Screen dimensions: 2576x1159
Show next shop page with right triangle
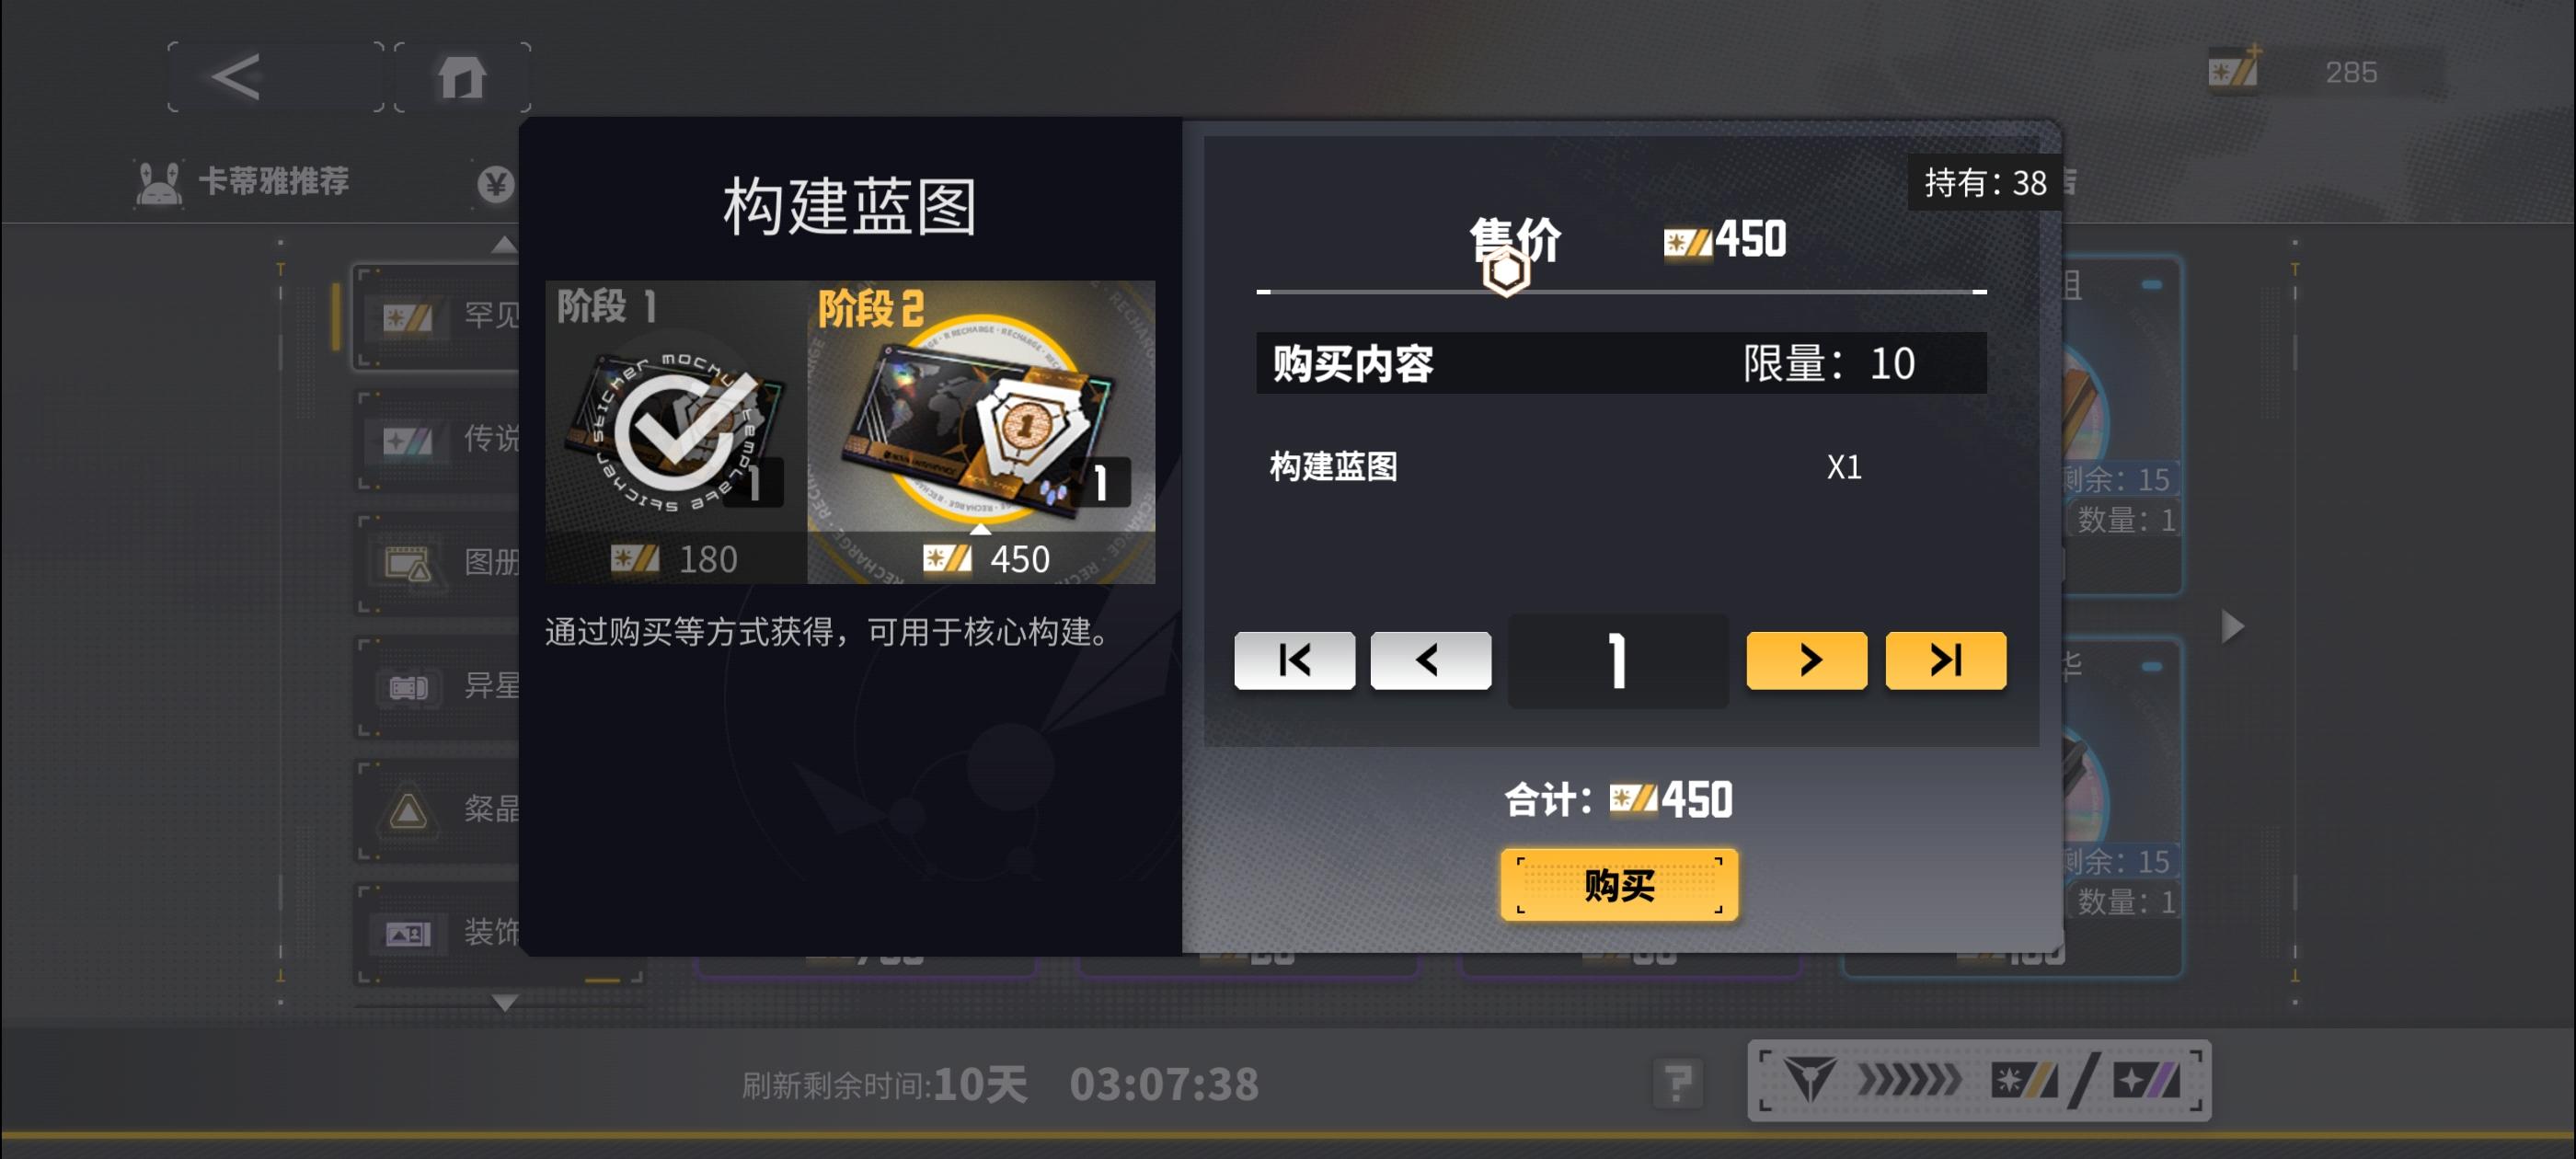(2233, 626)
